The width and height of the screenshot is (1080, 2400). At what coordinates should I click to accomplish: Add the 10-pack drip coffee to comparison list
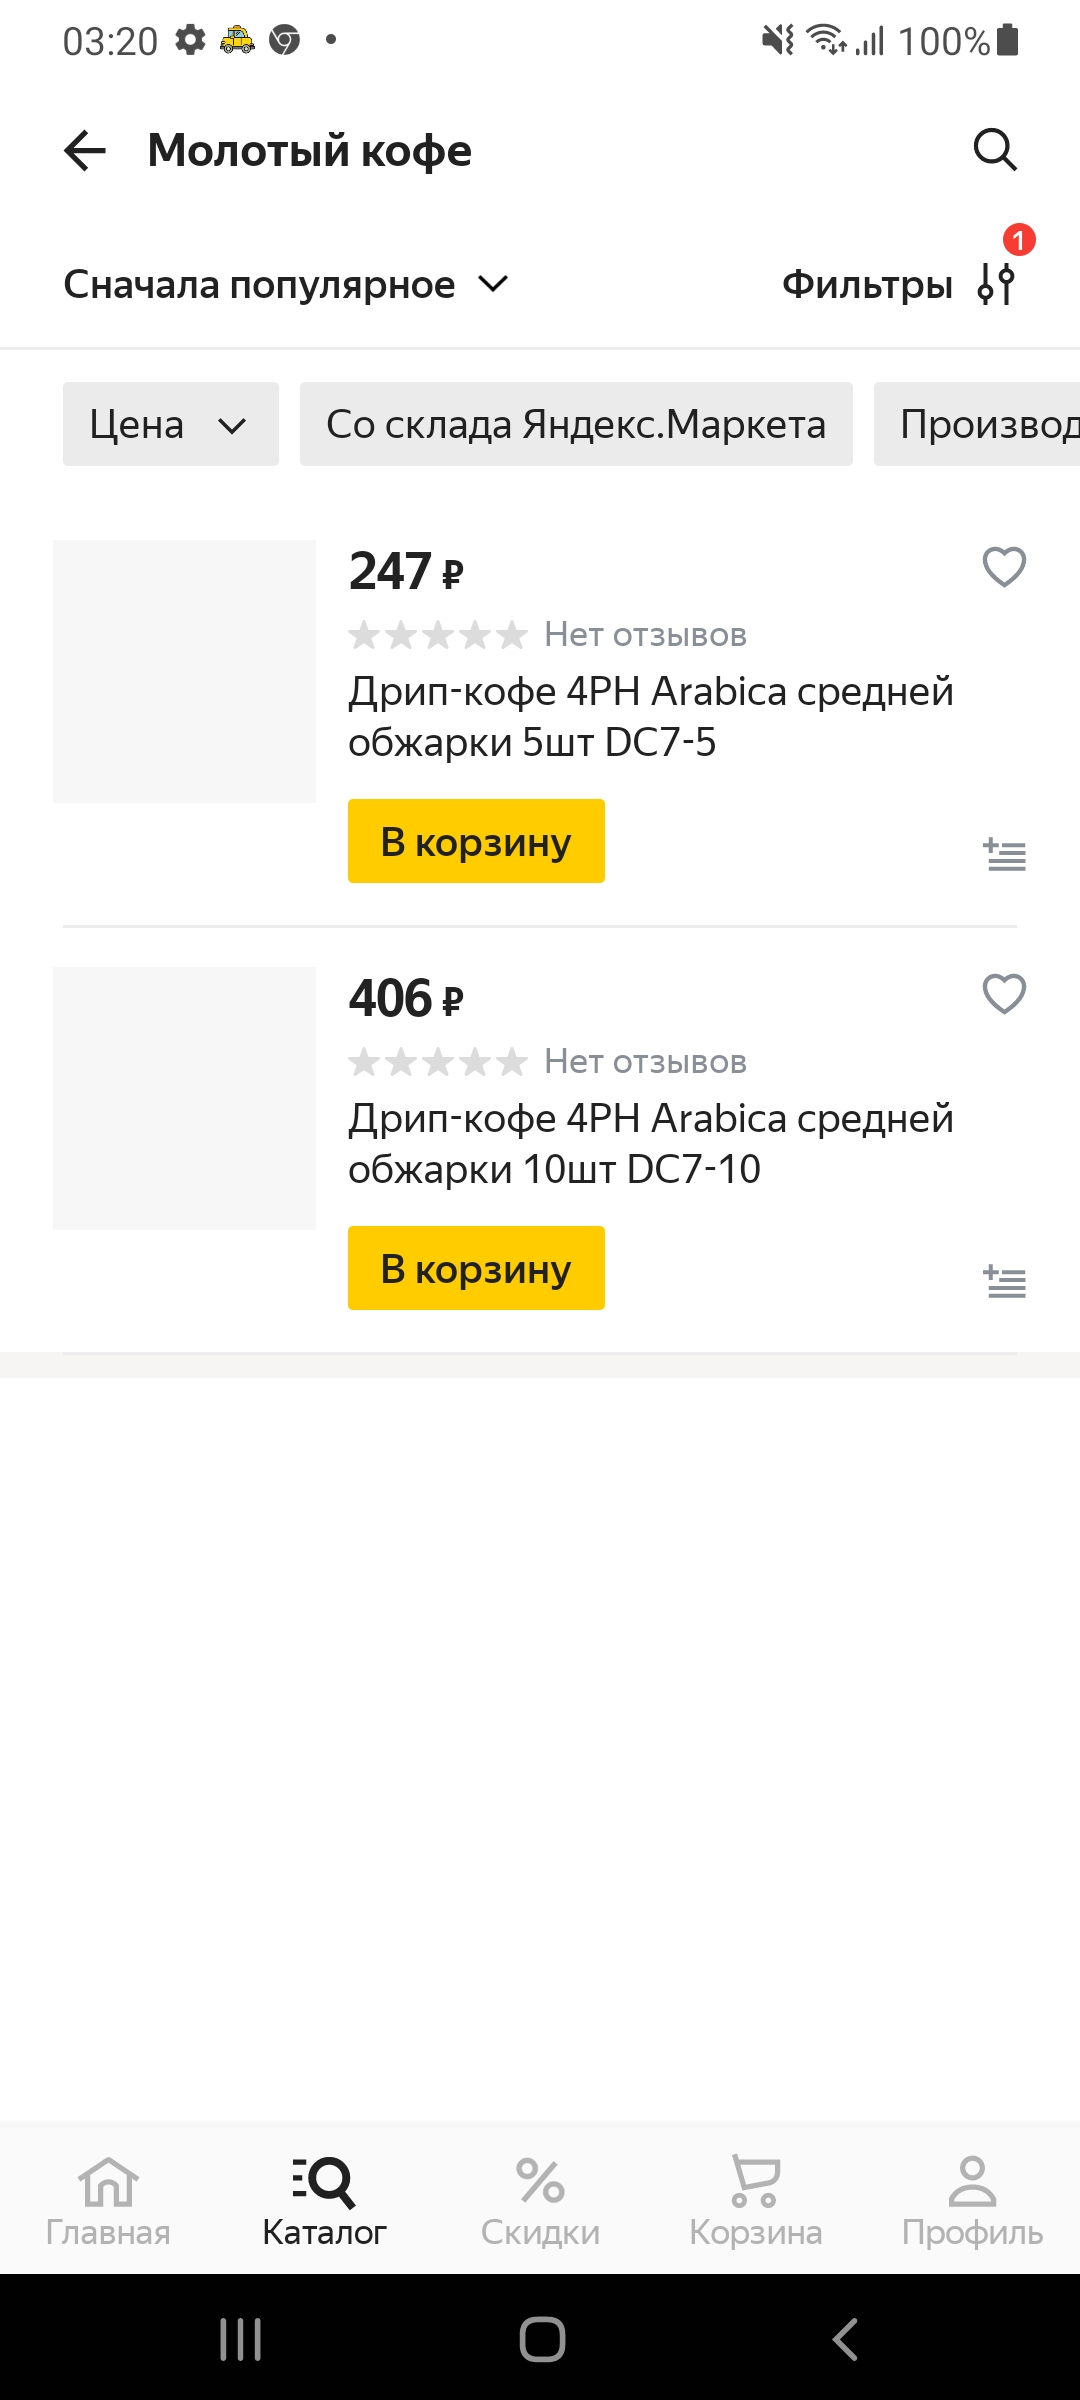click(1003, 1281)
